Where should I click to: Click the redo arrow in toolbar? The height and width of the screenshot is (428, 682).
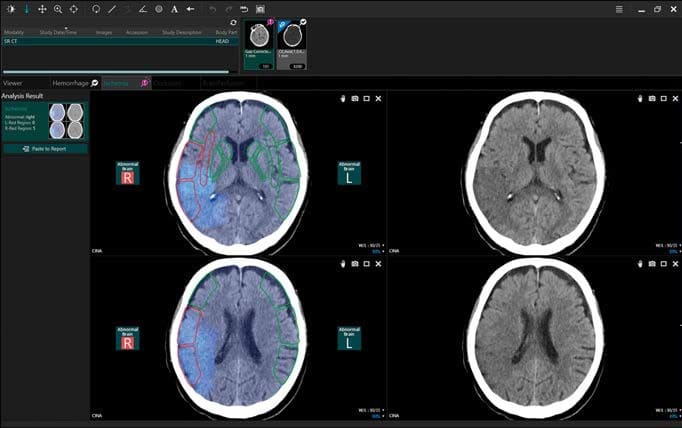point(228,9)
